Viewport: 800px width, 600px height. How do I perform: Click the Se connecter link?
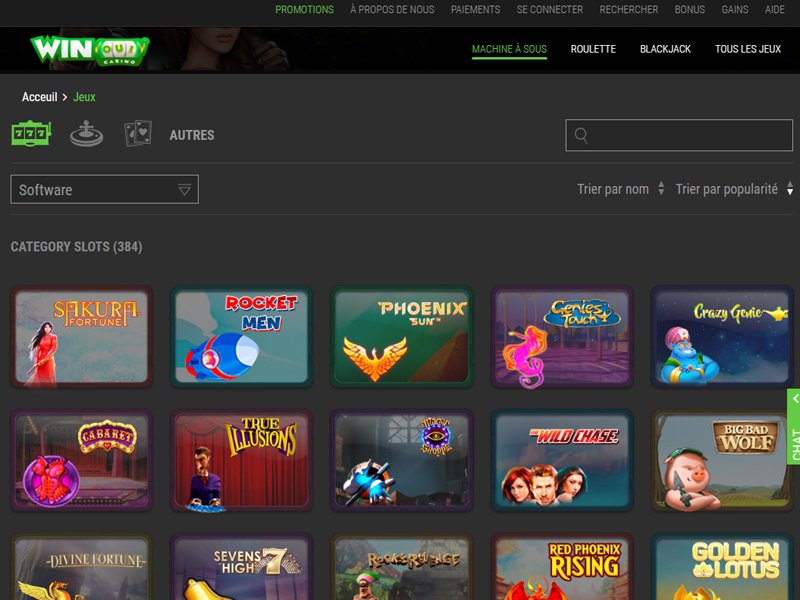tap(549, 9)
